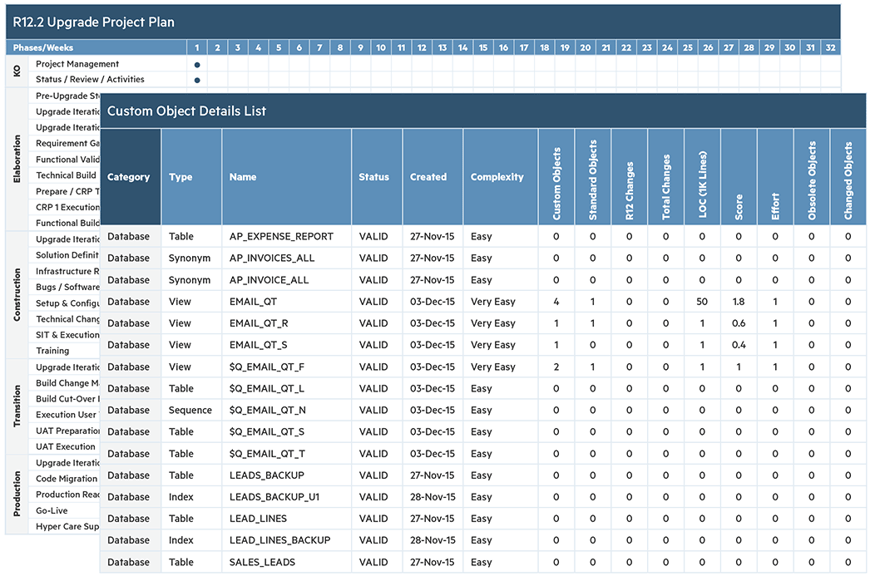Select the Status column header
Image resolution: width=875 pixels, height=581 pixels.
(377, 177)
